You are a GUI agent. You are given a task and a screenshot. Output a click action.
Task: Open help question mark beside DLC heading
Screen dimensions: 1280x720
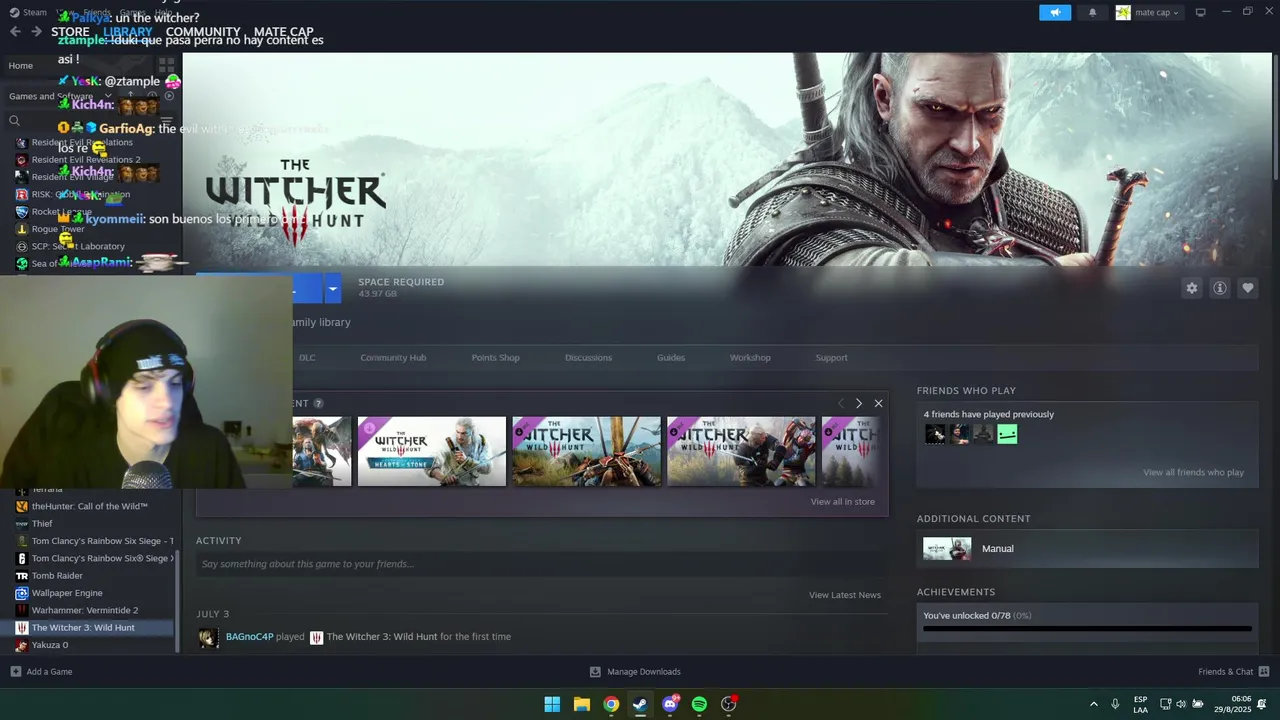click(318, 403)
